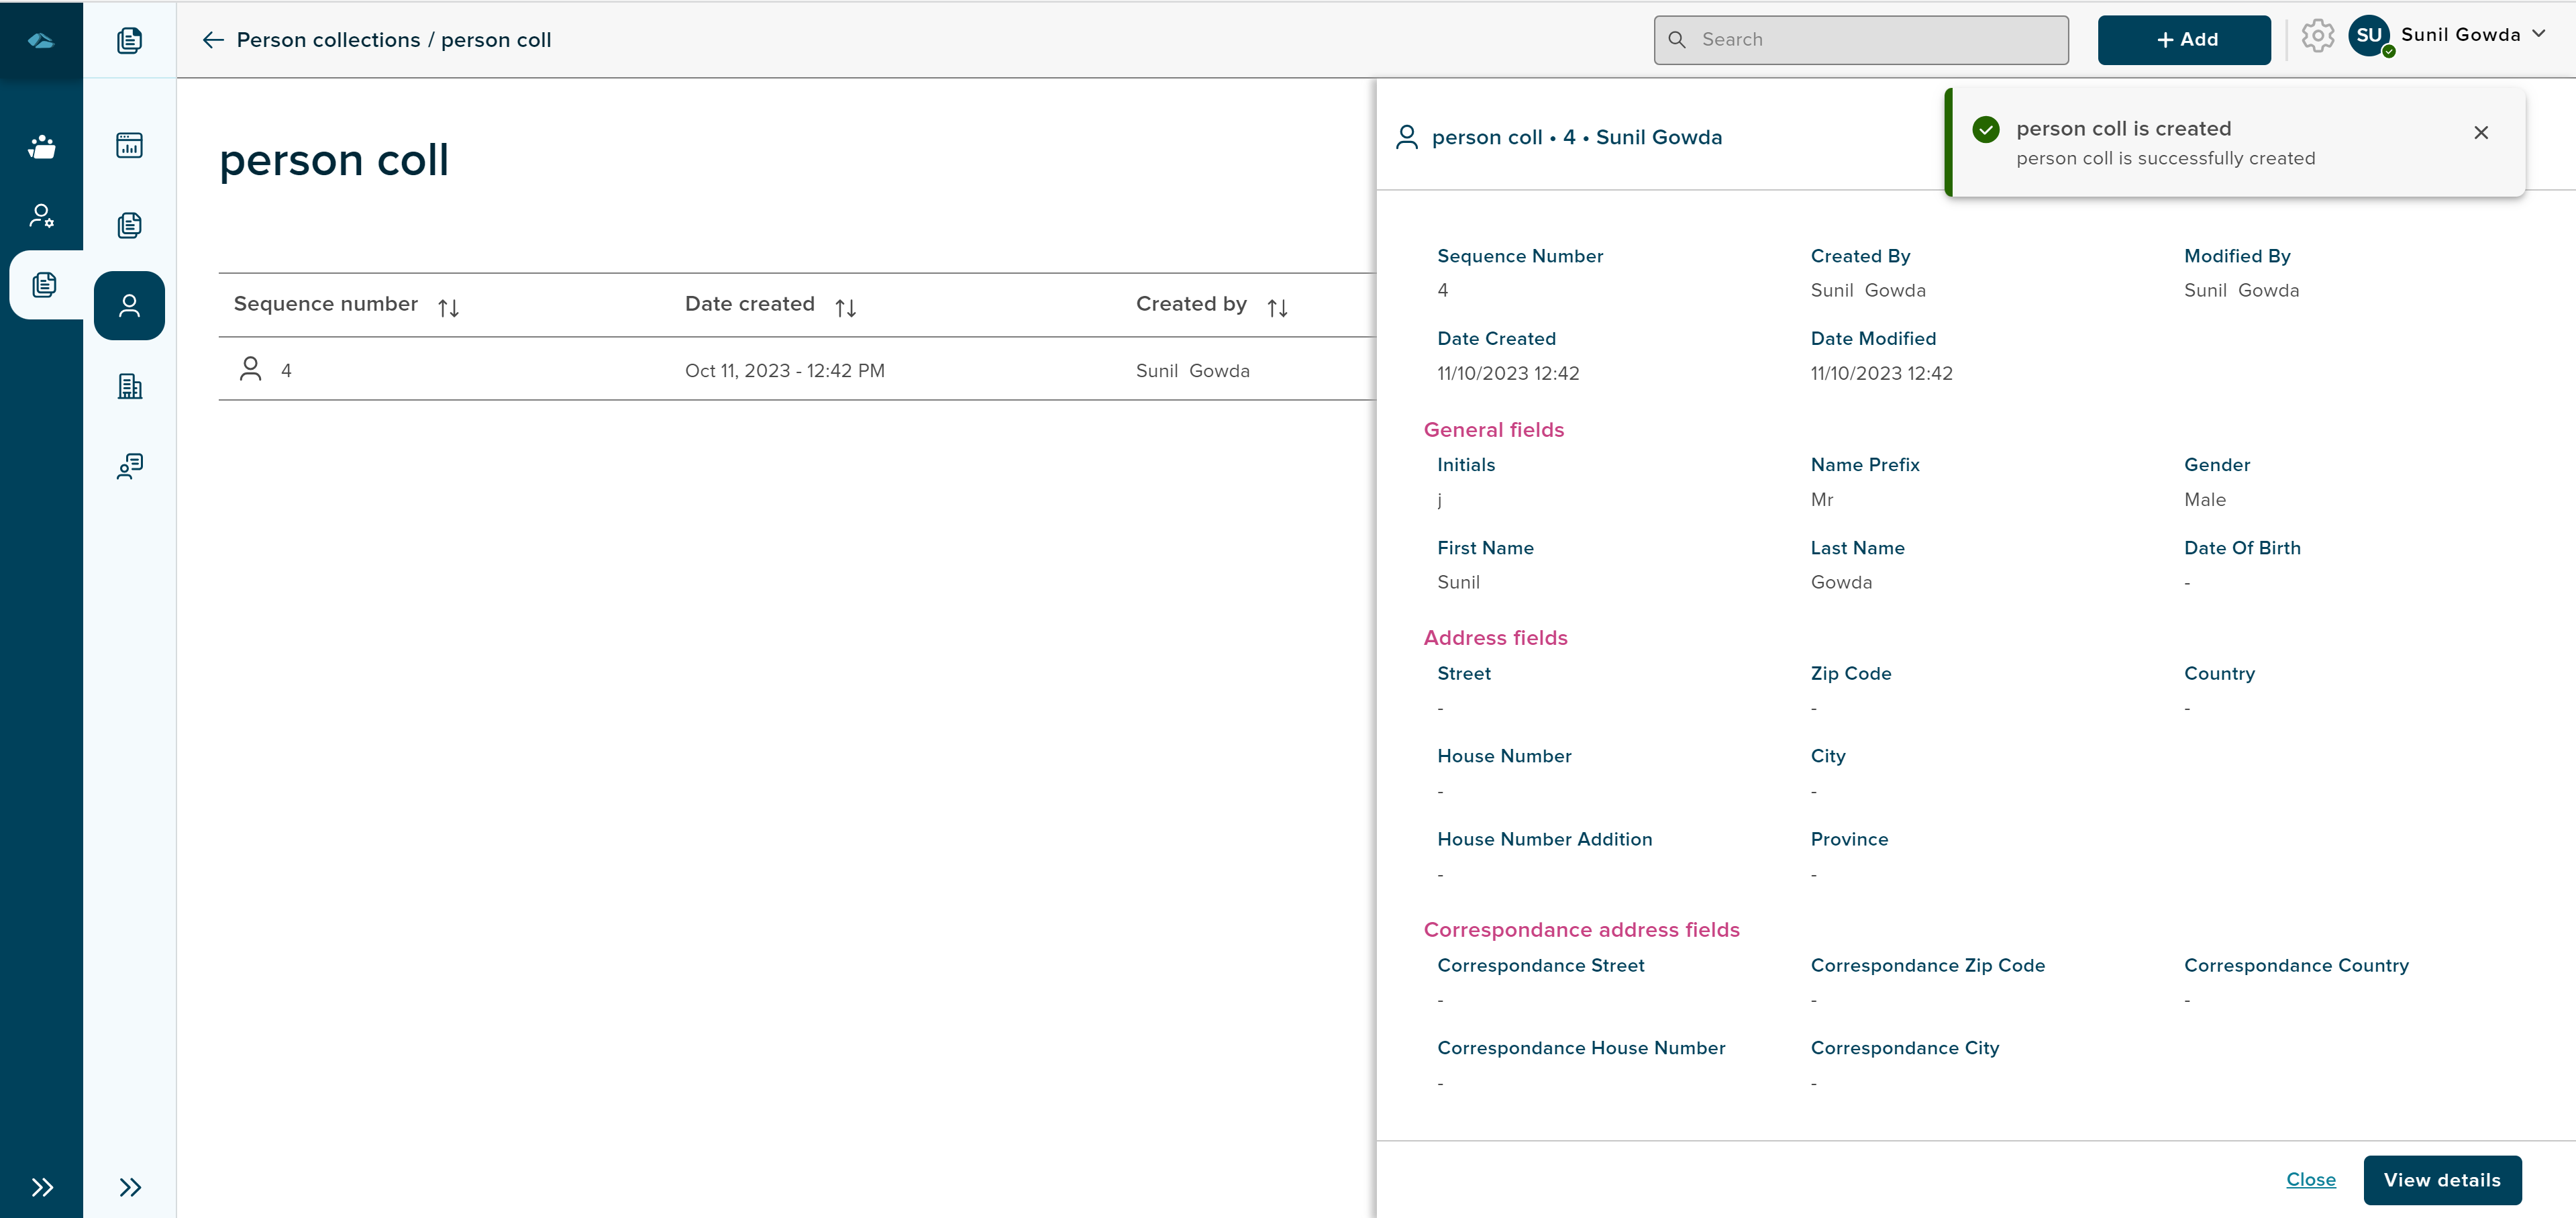This screenshot has height=1218, width=2576.
Task: Open the organization building icon in sidebar
Action: (x=129, y=386)
